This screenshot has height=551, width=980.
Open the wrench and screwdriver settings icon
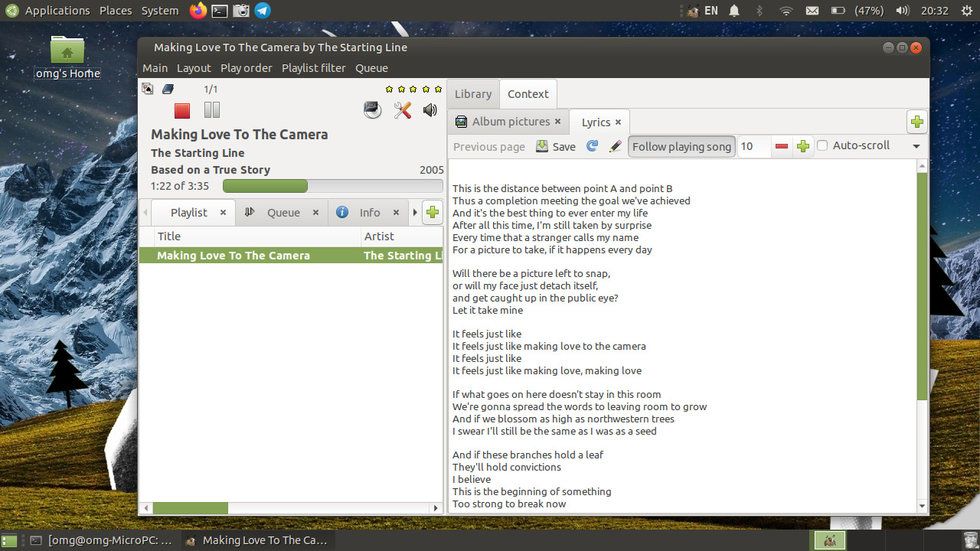point(402,110)
